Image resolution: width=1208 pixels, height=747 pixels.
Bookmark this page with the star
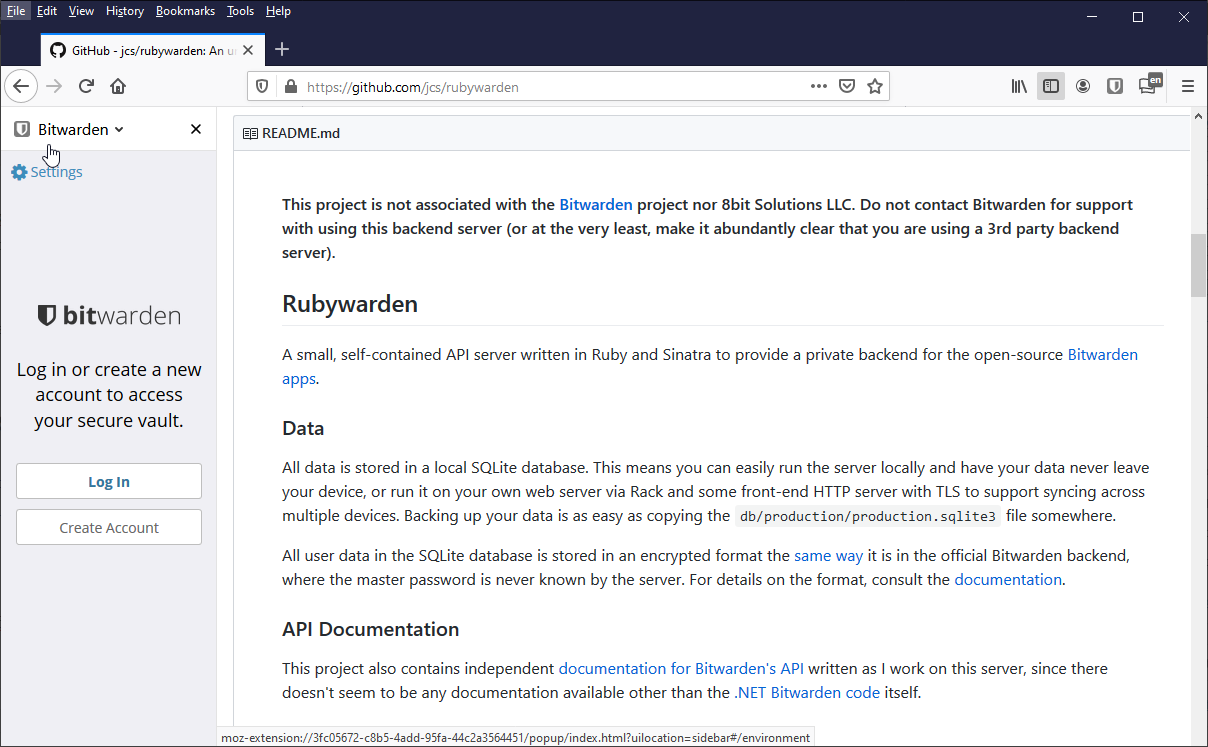tap(875, 86)
